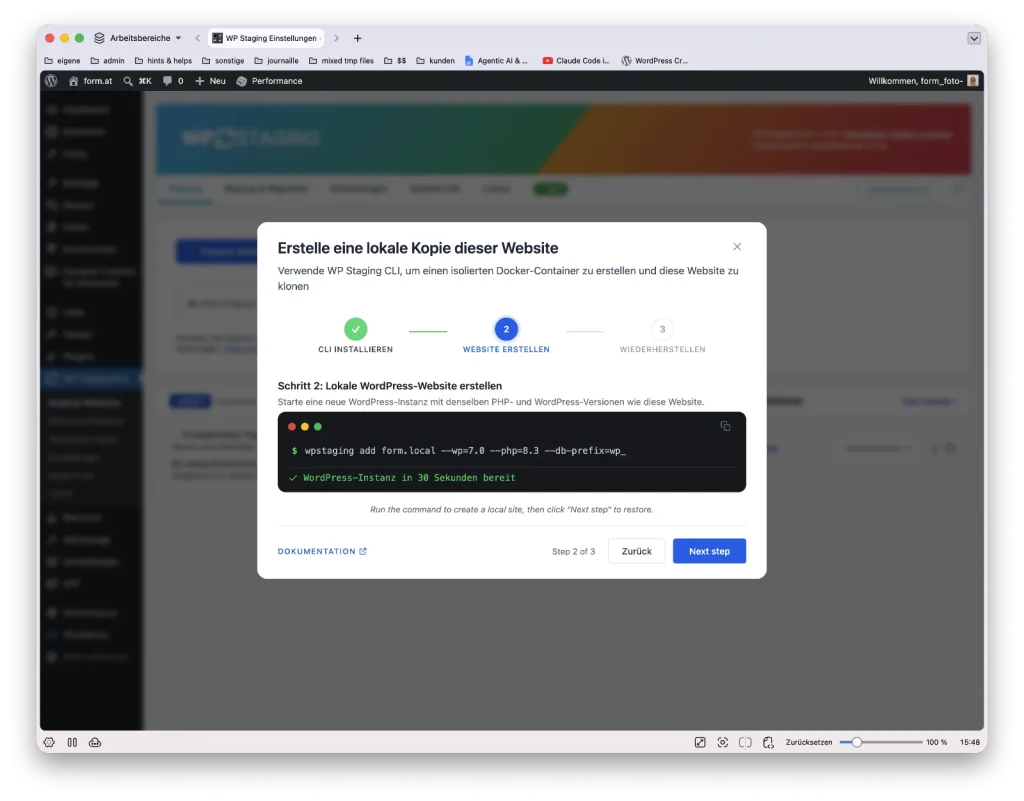This screenshot has height=801, width=1024.
Task: Open the admin bookmark folder
Action: tap(107, 61)
